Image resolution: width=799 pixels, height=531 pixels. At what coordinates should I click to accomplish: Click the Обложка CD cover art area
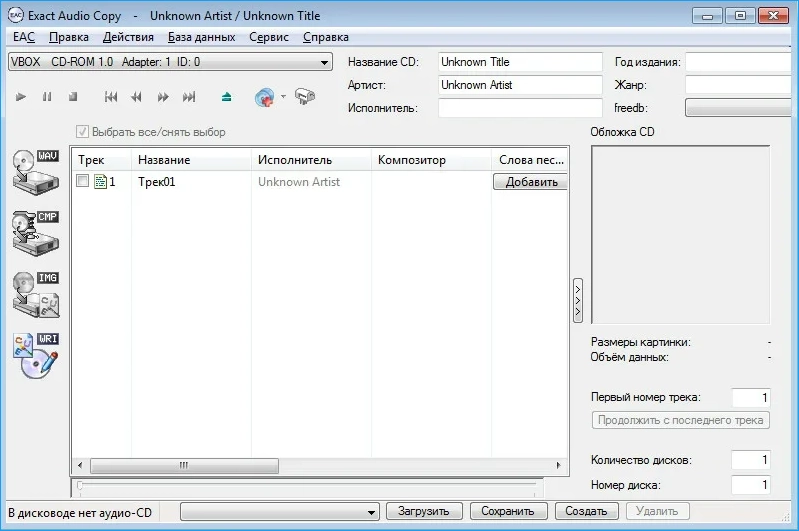pos(680,234)
